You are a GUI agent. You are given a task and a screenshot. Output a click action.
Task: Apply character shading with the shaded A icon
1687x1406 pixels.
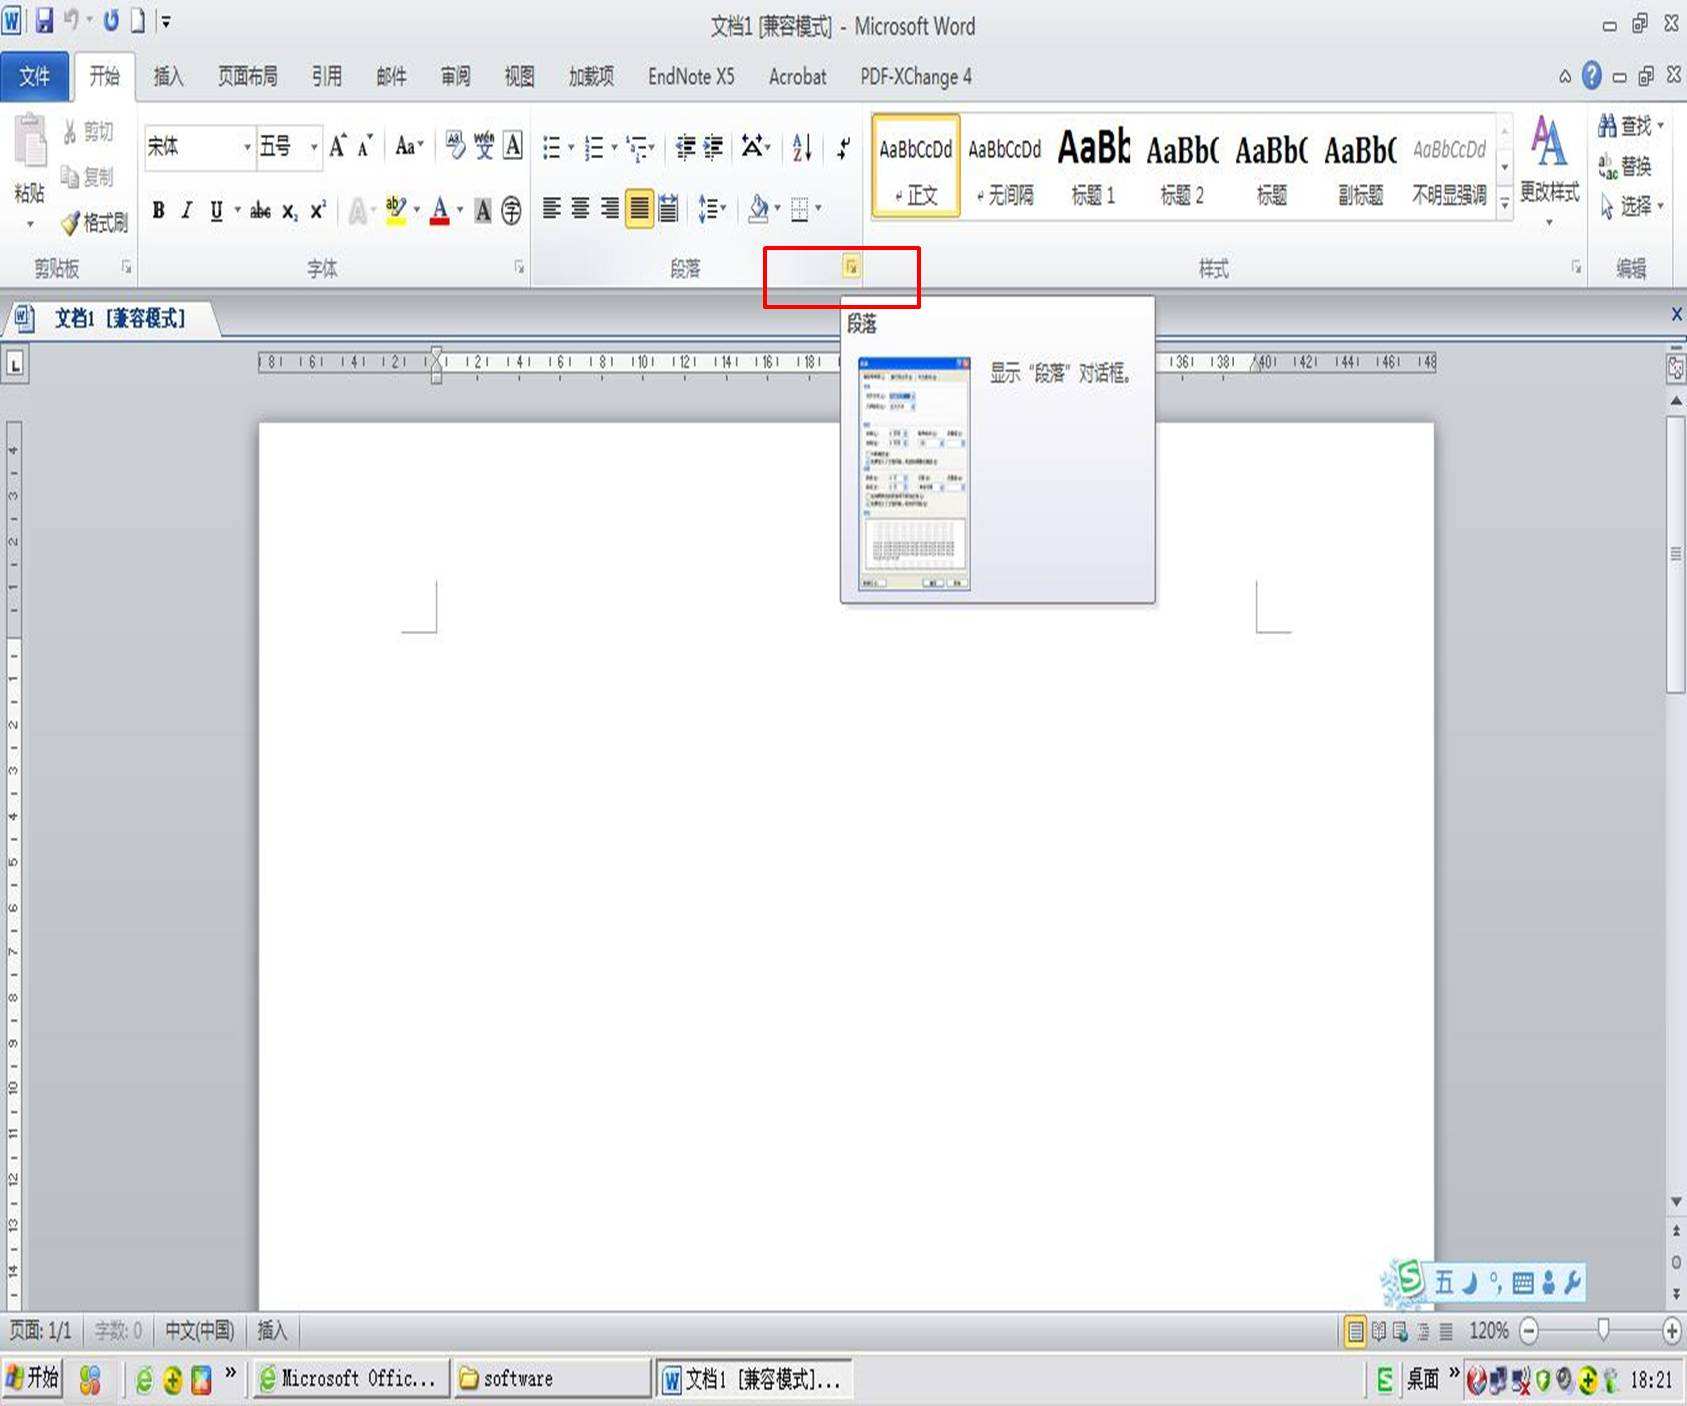pos(483,210)
